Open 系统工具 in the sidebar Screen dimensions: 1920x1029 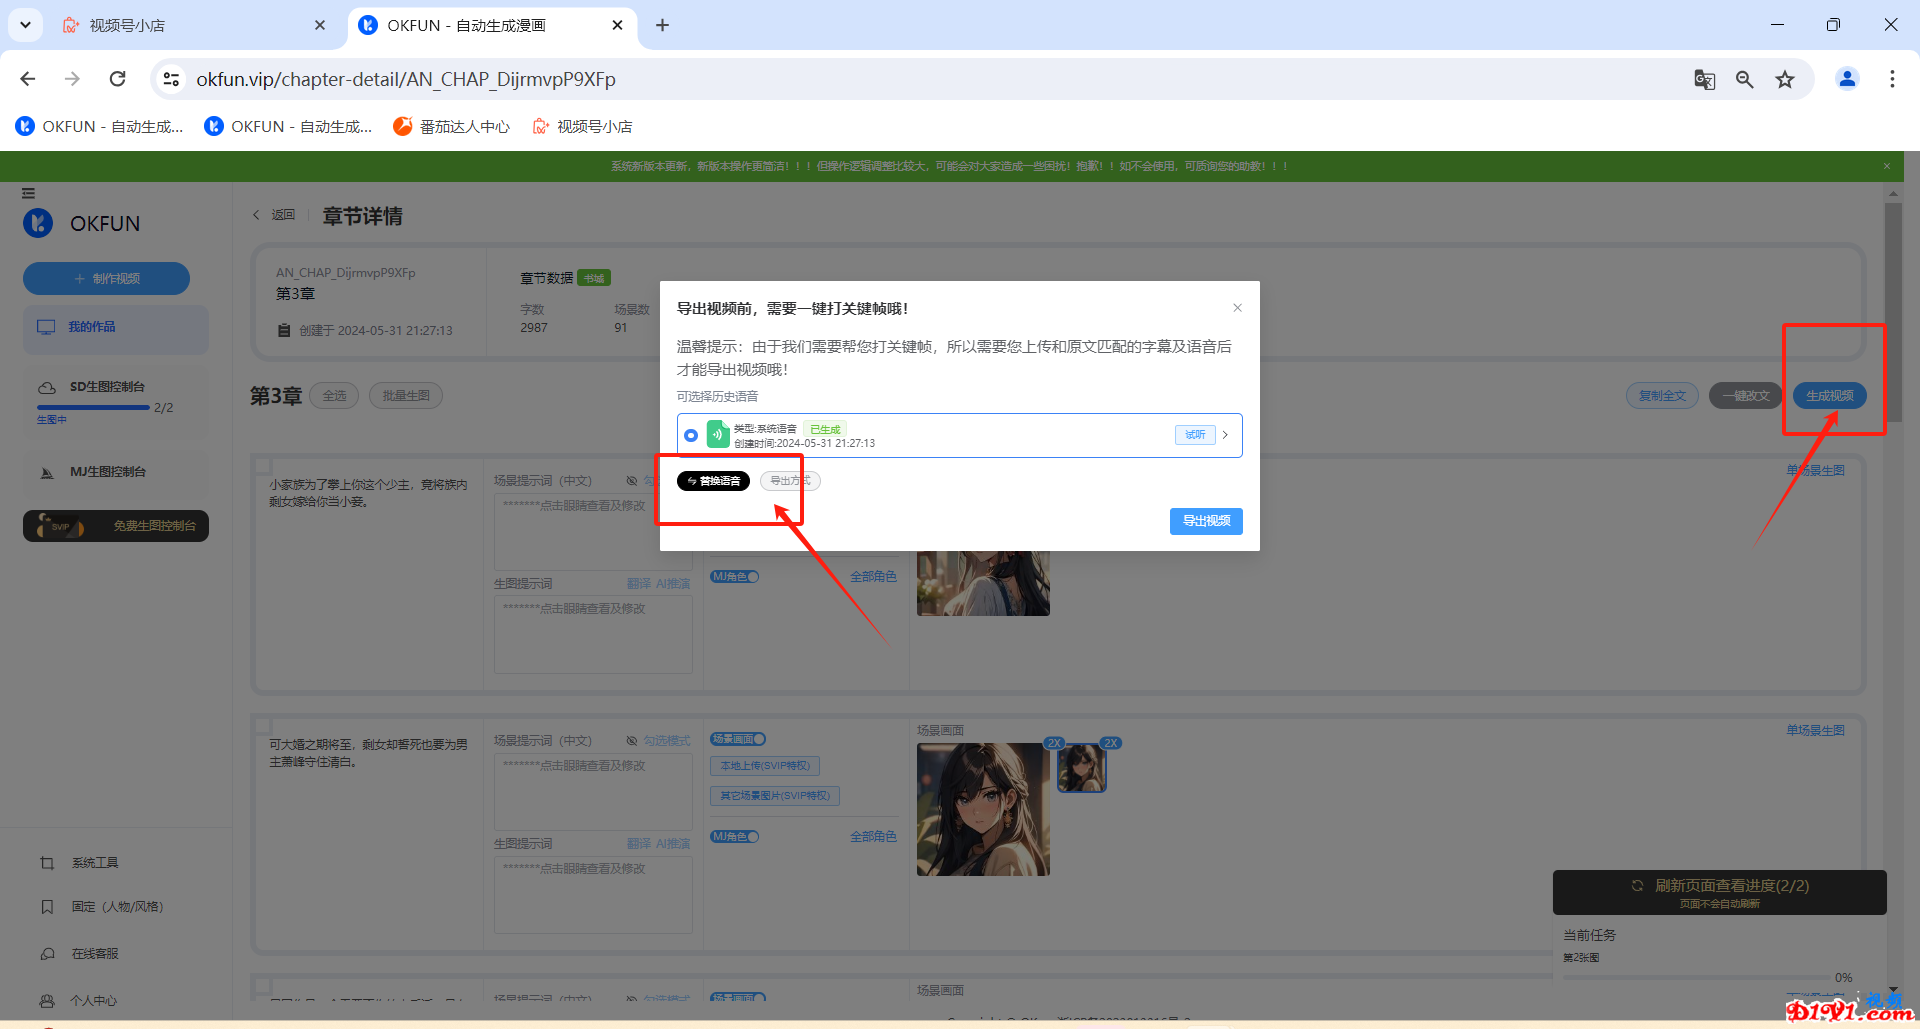95,863
